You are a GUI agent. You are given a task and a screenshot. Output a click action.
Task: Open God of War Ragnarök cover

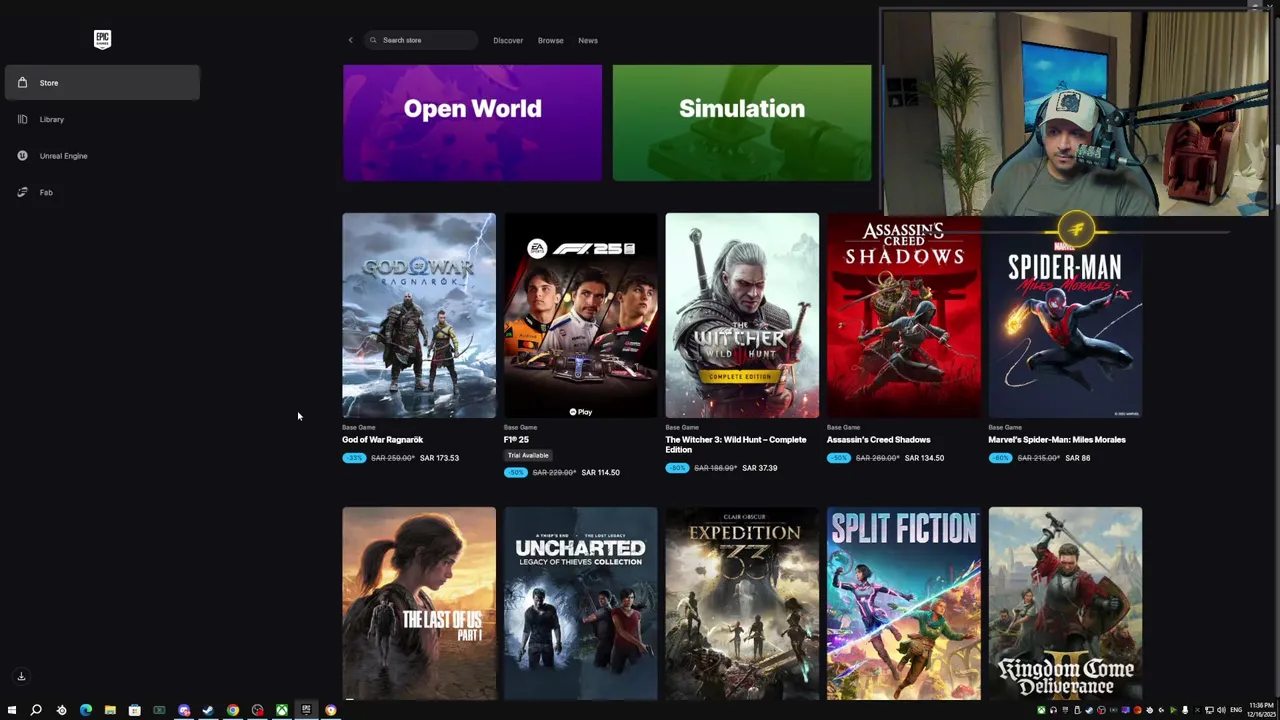click(419, 315)
